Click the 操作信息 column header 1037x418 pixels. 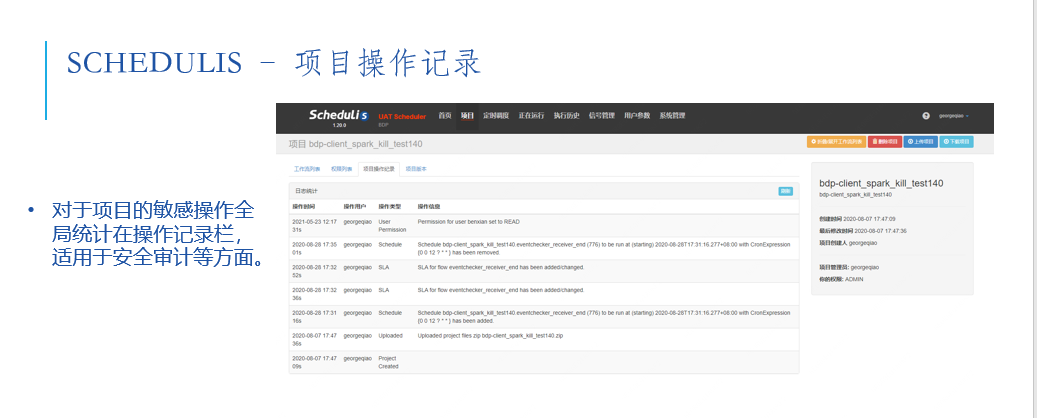[x=428, y=206]
